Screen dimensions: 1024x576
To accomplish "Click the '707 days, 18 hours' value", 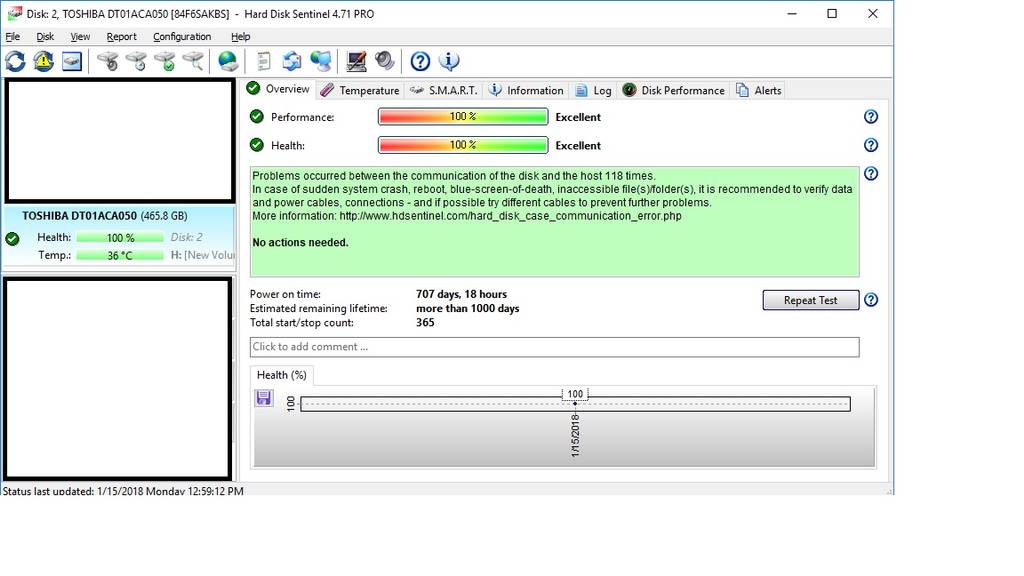I will (x=462, y=295).
